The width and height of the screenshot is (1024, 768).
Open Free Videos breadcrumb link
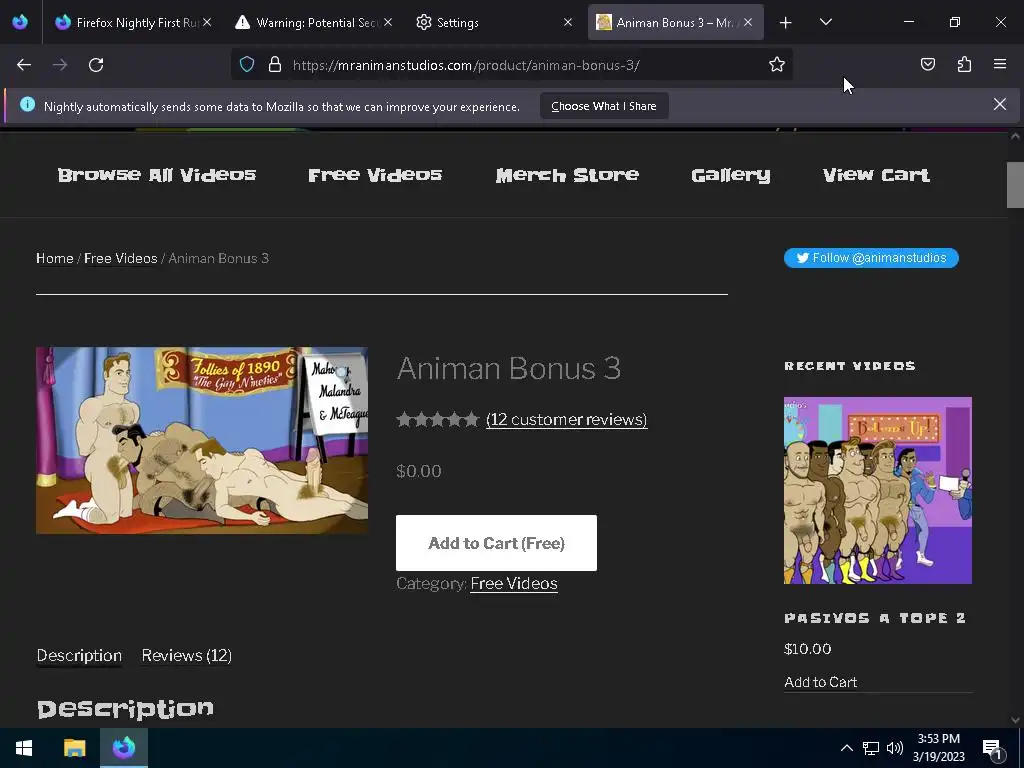[121, 258]
